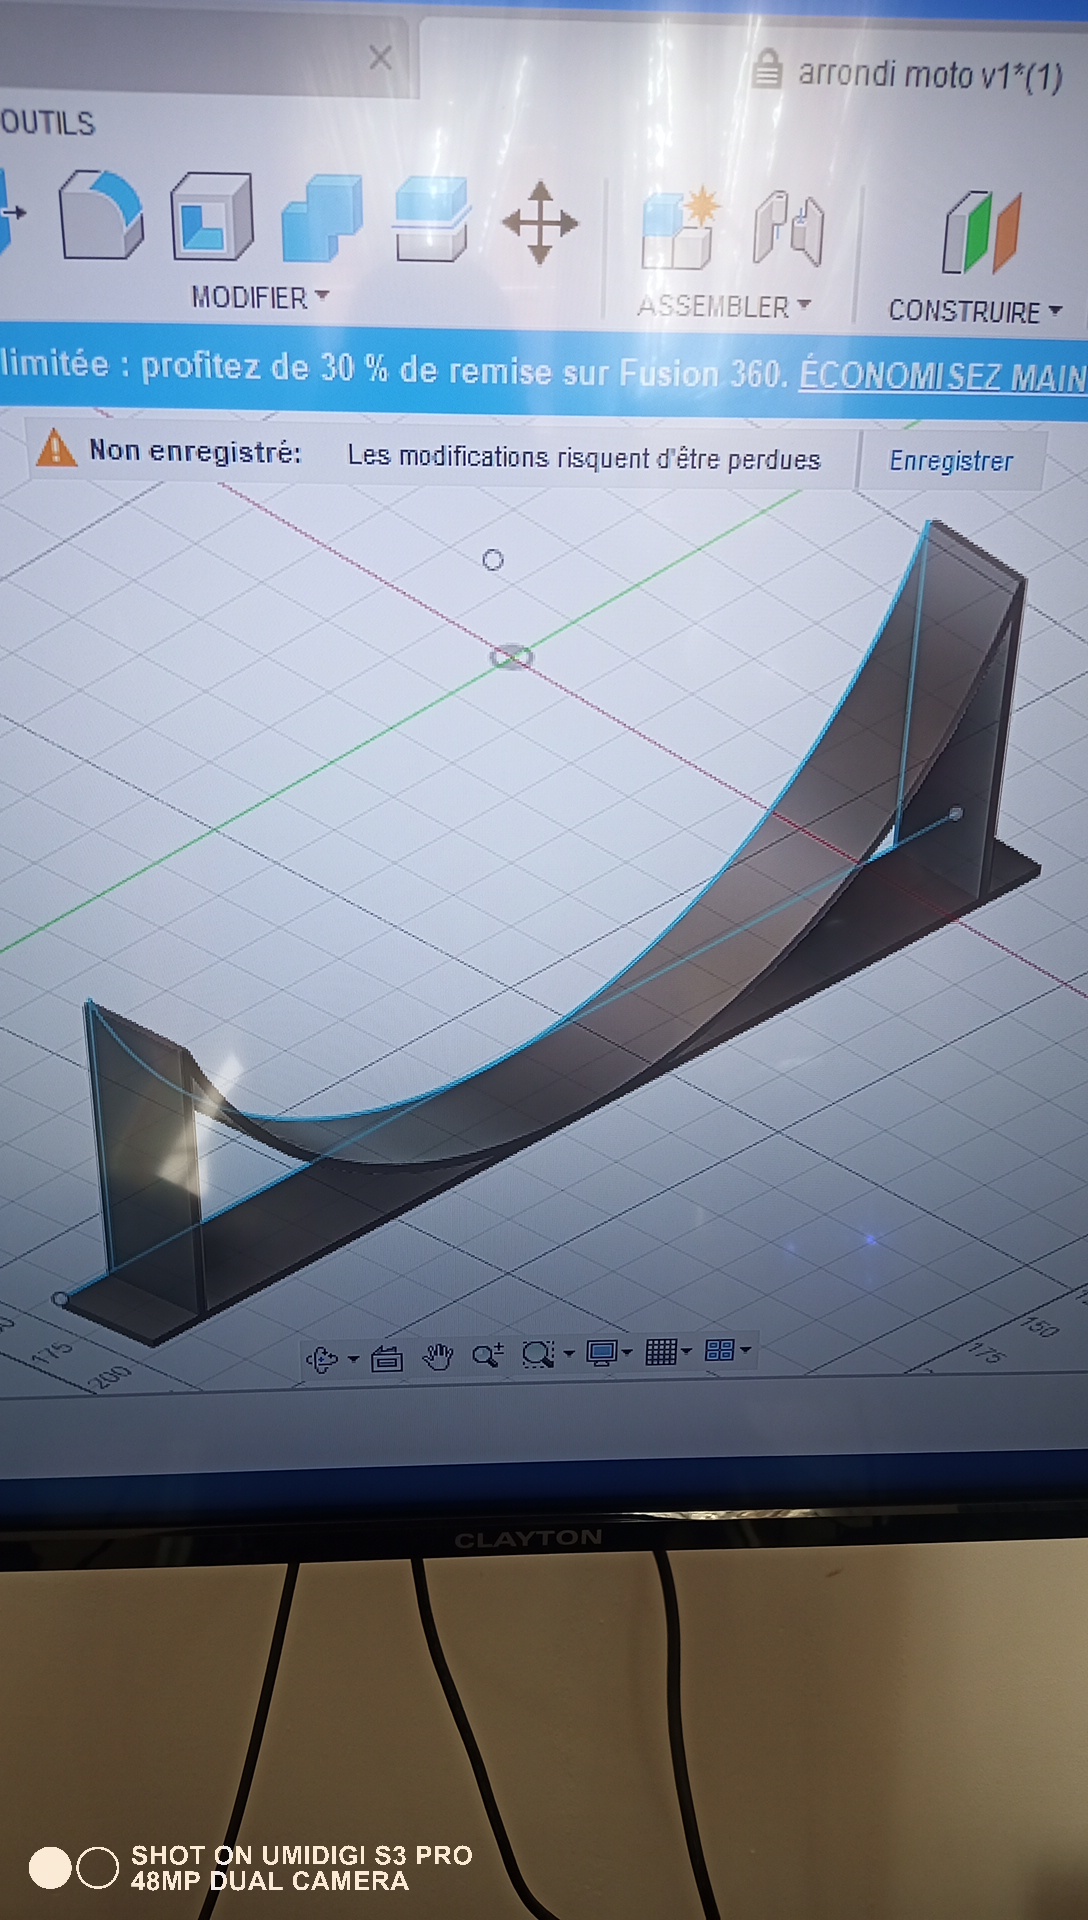The width and height of the screenshot is (1088, 1920).
Task: Create a New Component from toolbar
Action: pos(681,227)
